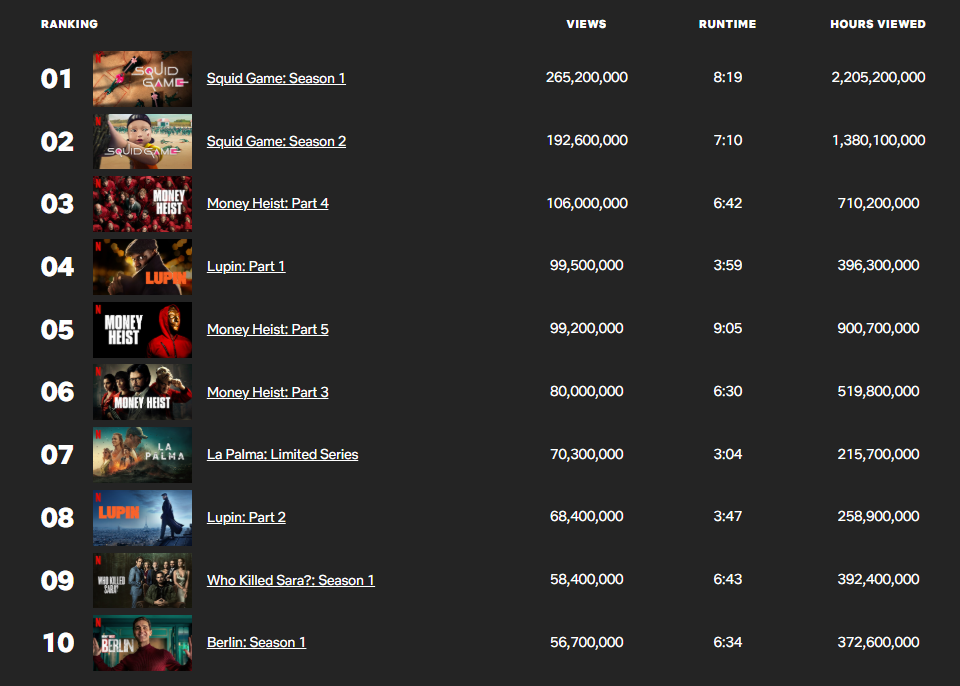Open the Lupin: Part 1 link
Screen dimensions: 960x686
tap(245, 266)
